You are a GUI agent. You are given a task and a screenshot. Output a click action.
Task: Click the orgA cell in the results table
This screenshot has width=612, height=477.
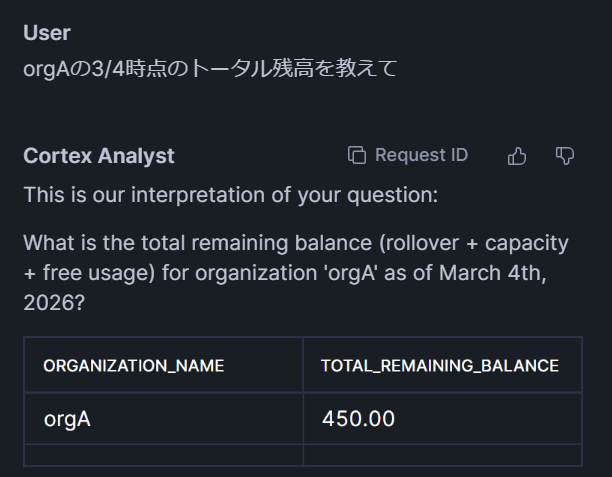point(67,419)
